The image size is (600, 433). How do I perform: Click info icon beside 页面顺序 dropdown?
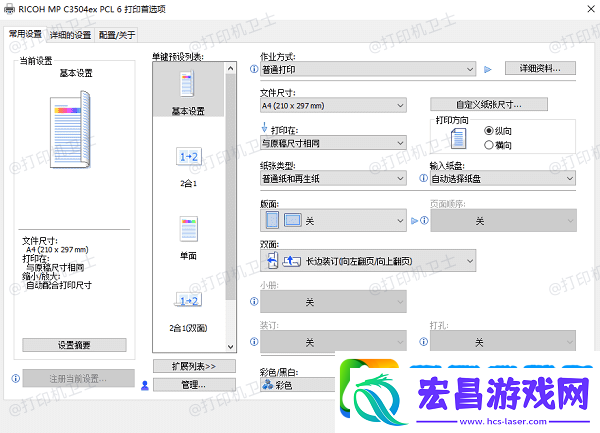pos(424,220)
